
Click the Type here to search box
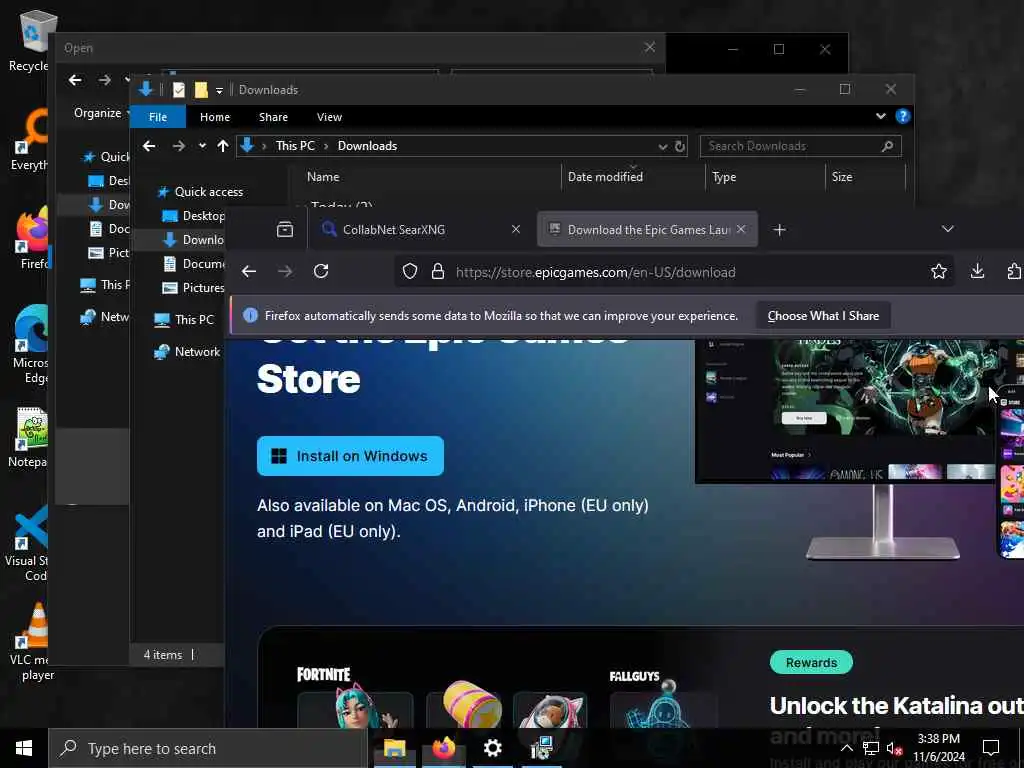pyautogui.click(x=208, y=748)
